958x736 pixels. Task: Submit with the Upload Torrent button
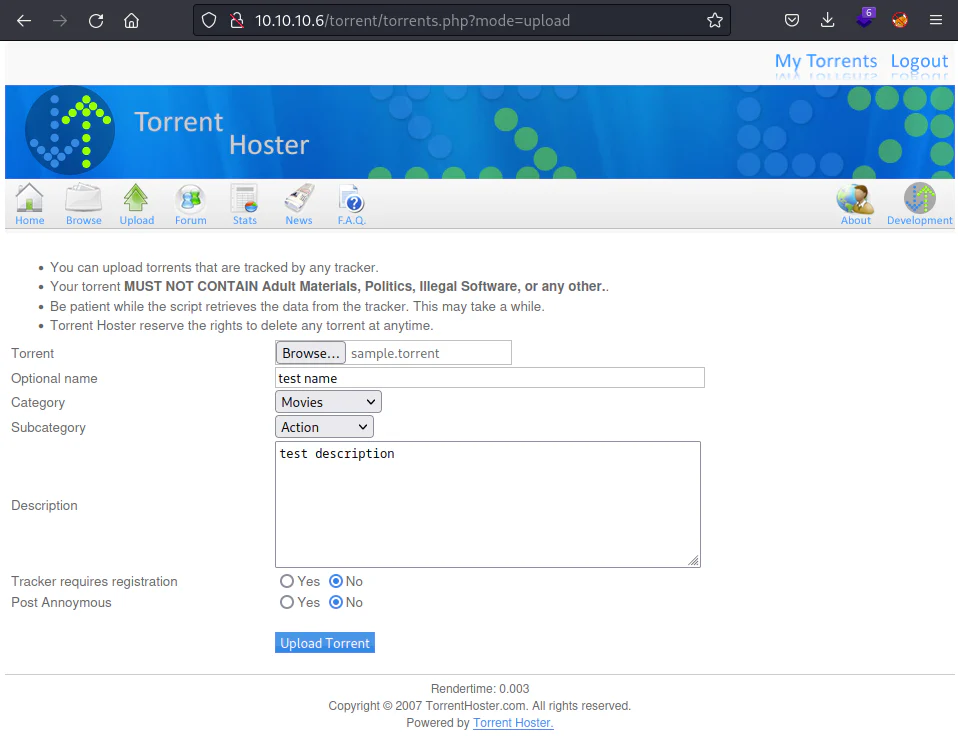324,643
